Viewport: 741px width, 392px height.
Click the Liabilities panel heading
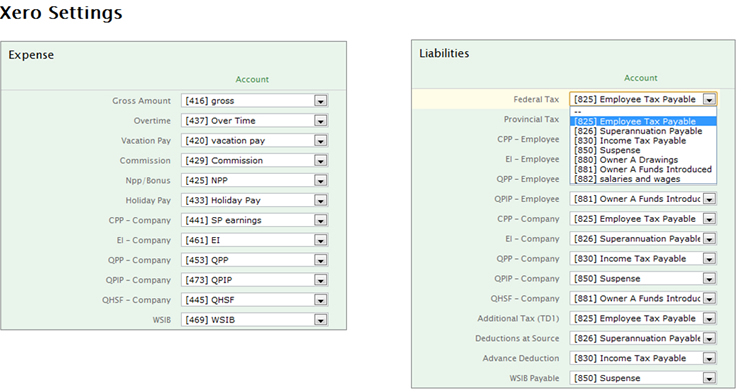point(444,53)
